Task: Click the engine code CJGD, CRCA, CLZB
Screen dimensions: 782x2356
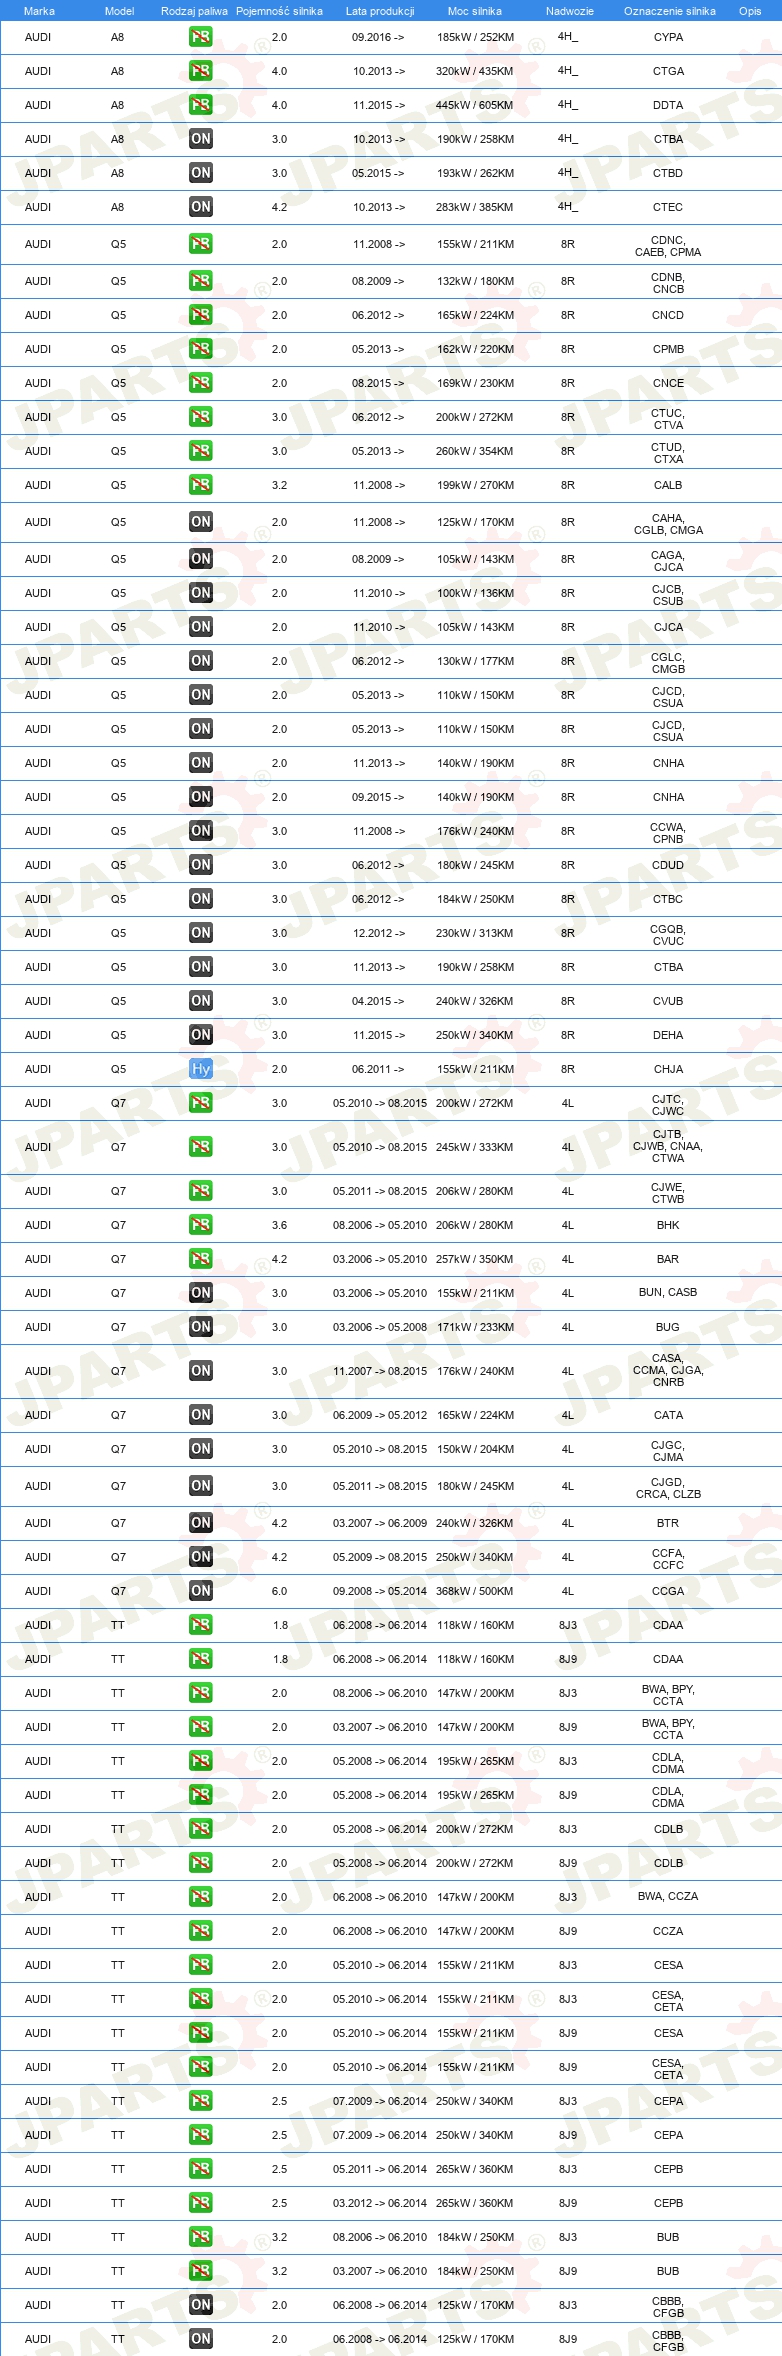Action: (668, 1488)
